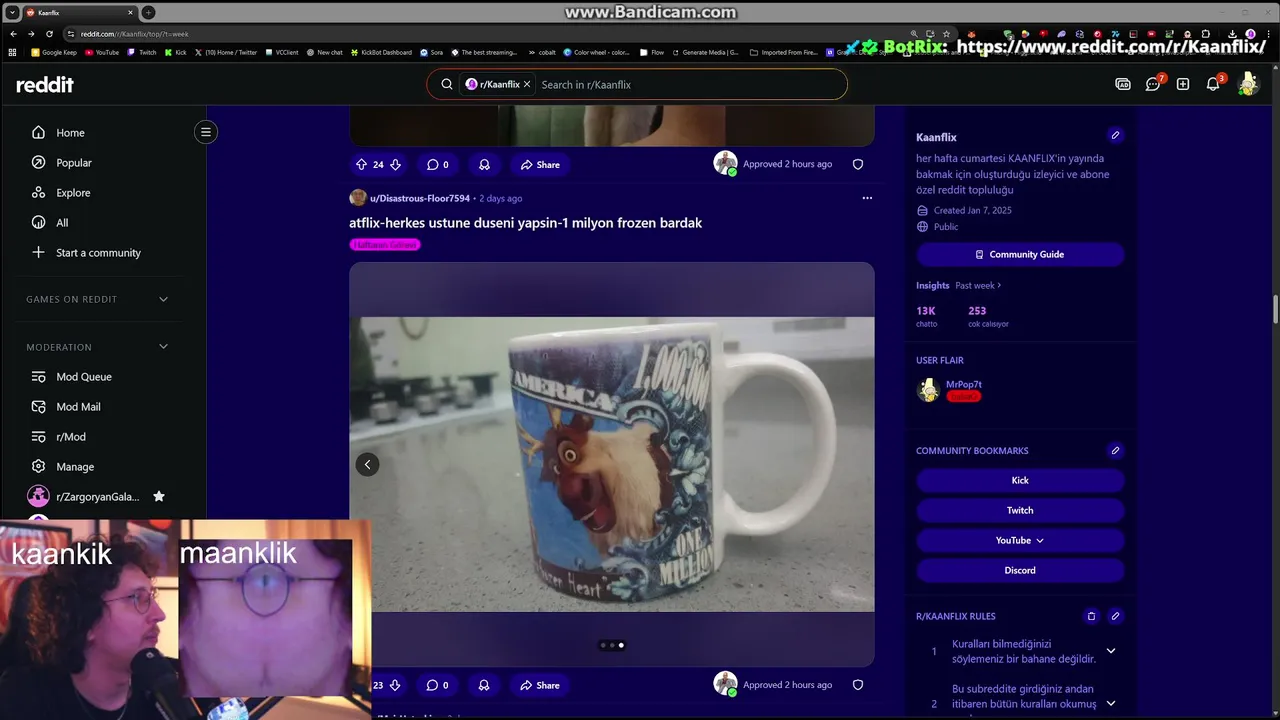Open the browser tab search dropdown
1280x720 pixels.
pos(12,13)
